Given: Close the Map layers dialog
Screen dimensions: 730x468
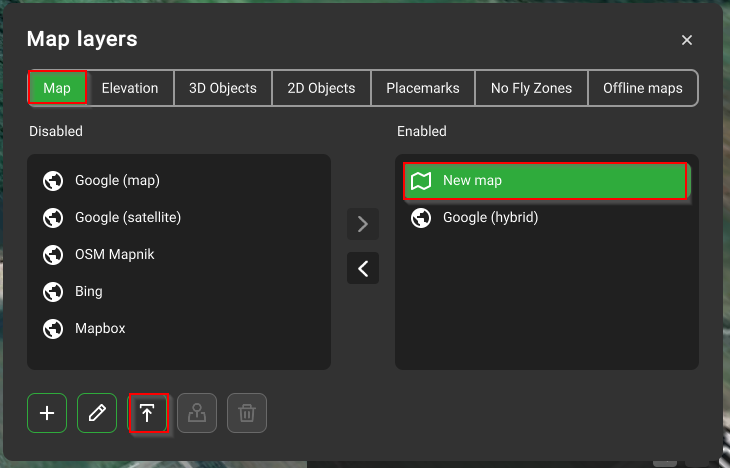Looking at the screenshot, I should (687, 40).
